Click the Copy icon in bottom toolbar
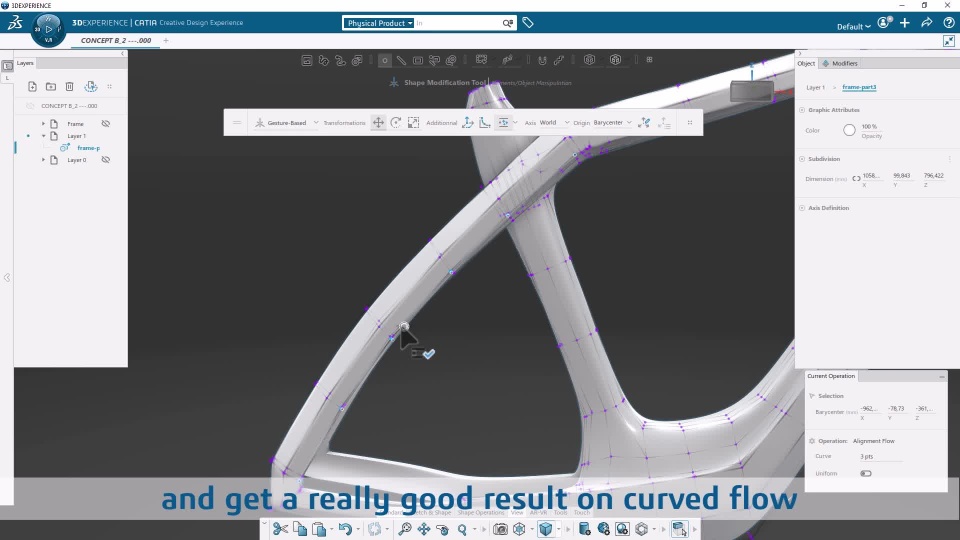Screen dimensions: 960x540 tap(300, 529)
